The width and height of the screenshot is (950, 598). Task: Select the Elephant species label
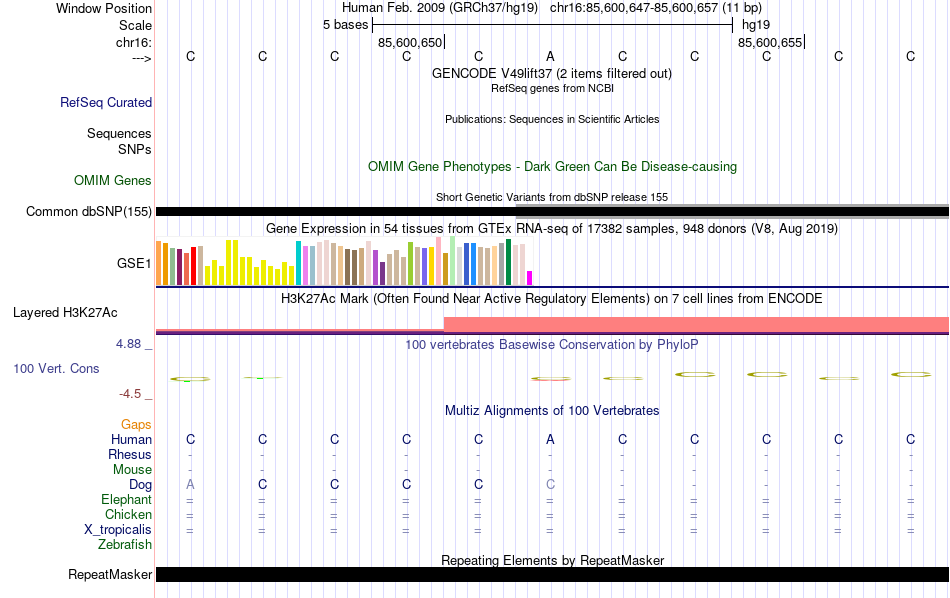(126, 499)
